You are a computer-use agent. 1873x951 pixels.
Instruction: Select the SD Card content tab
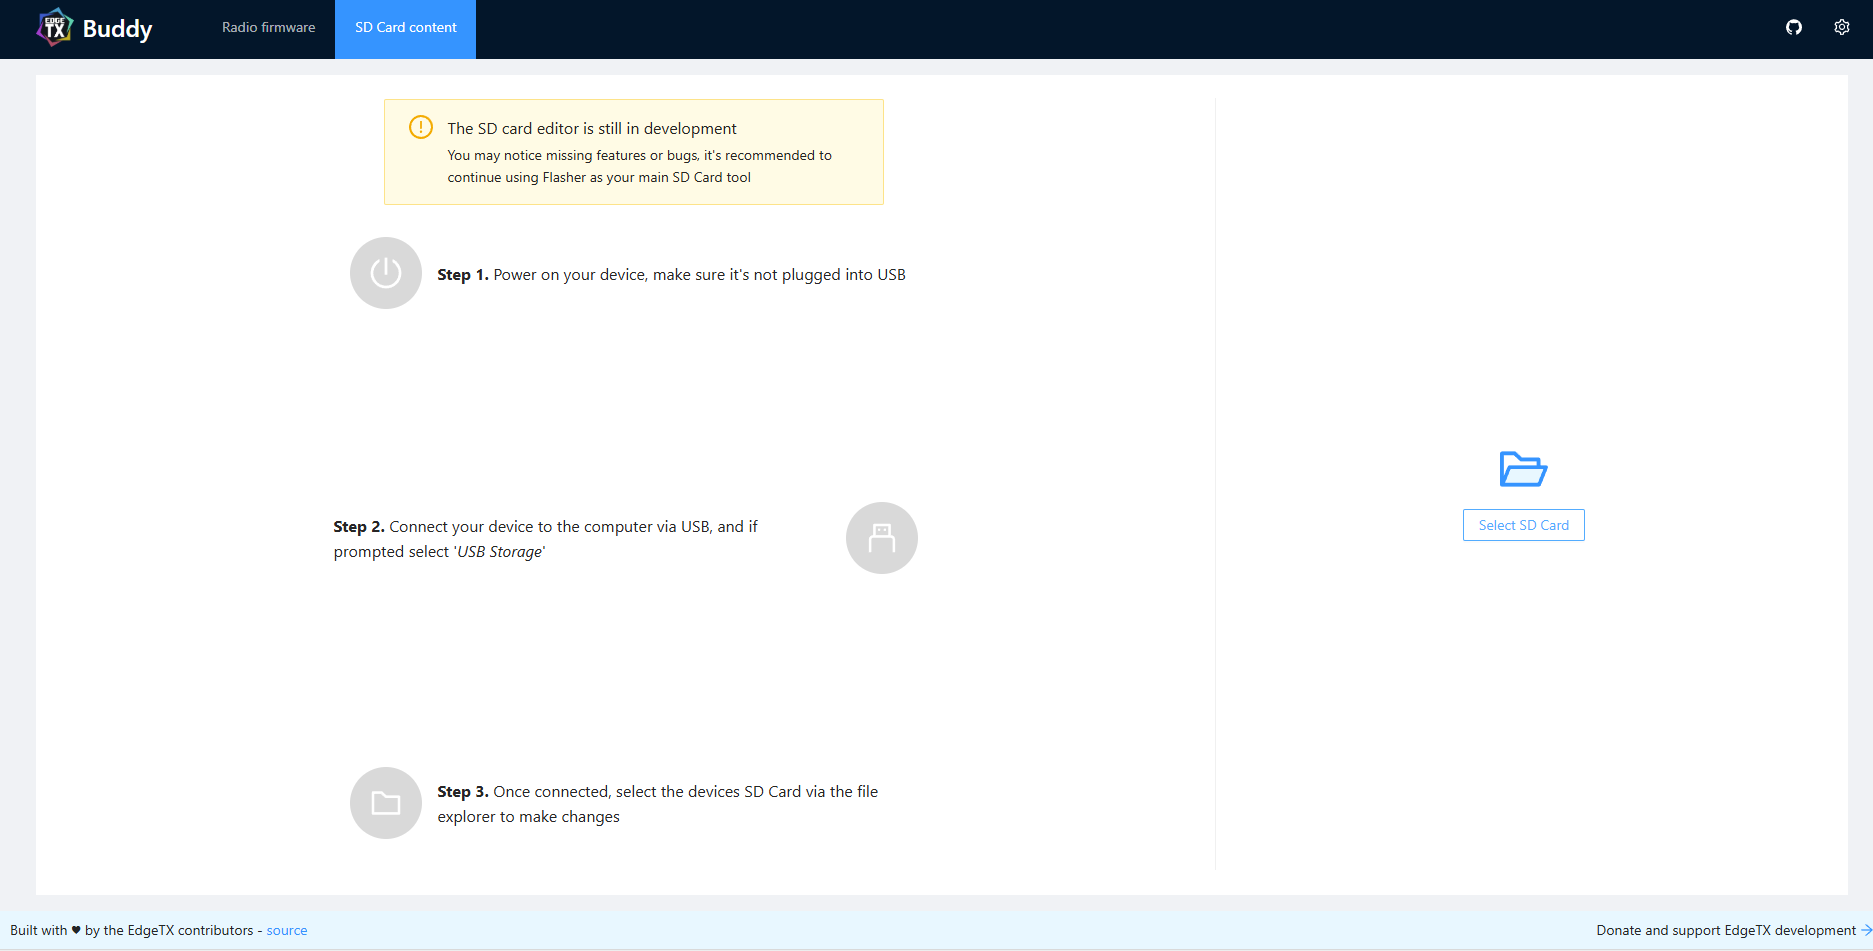405,27
